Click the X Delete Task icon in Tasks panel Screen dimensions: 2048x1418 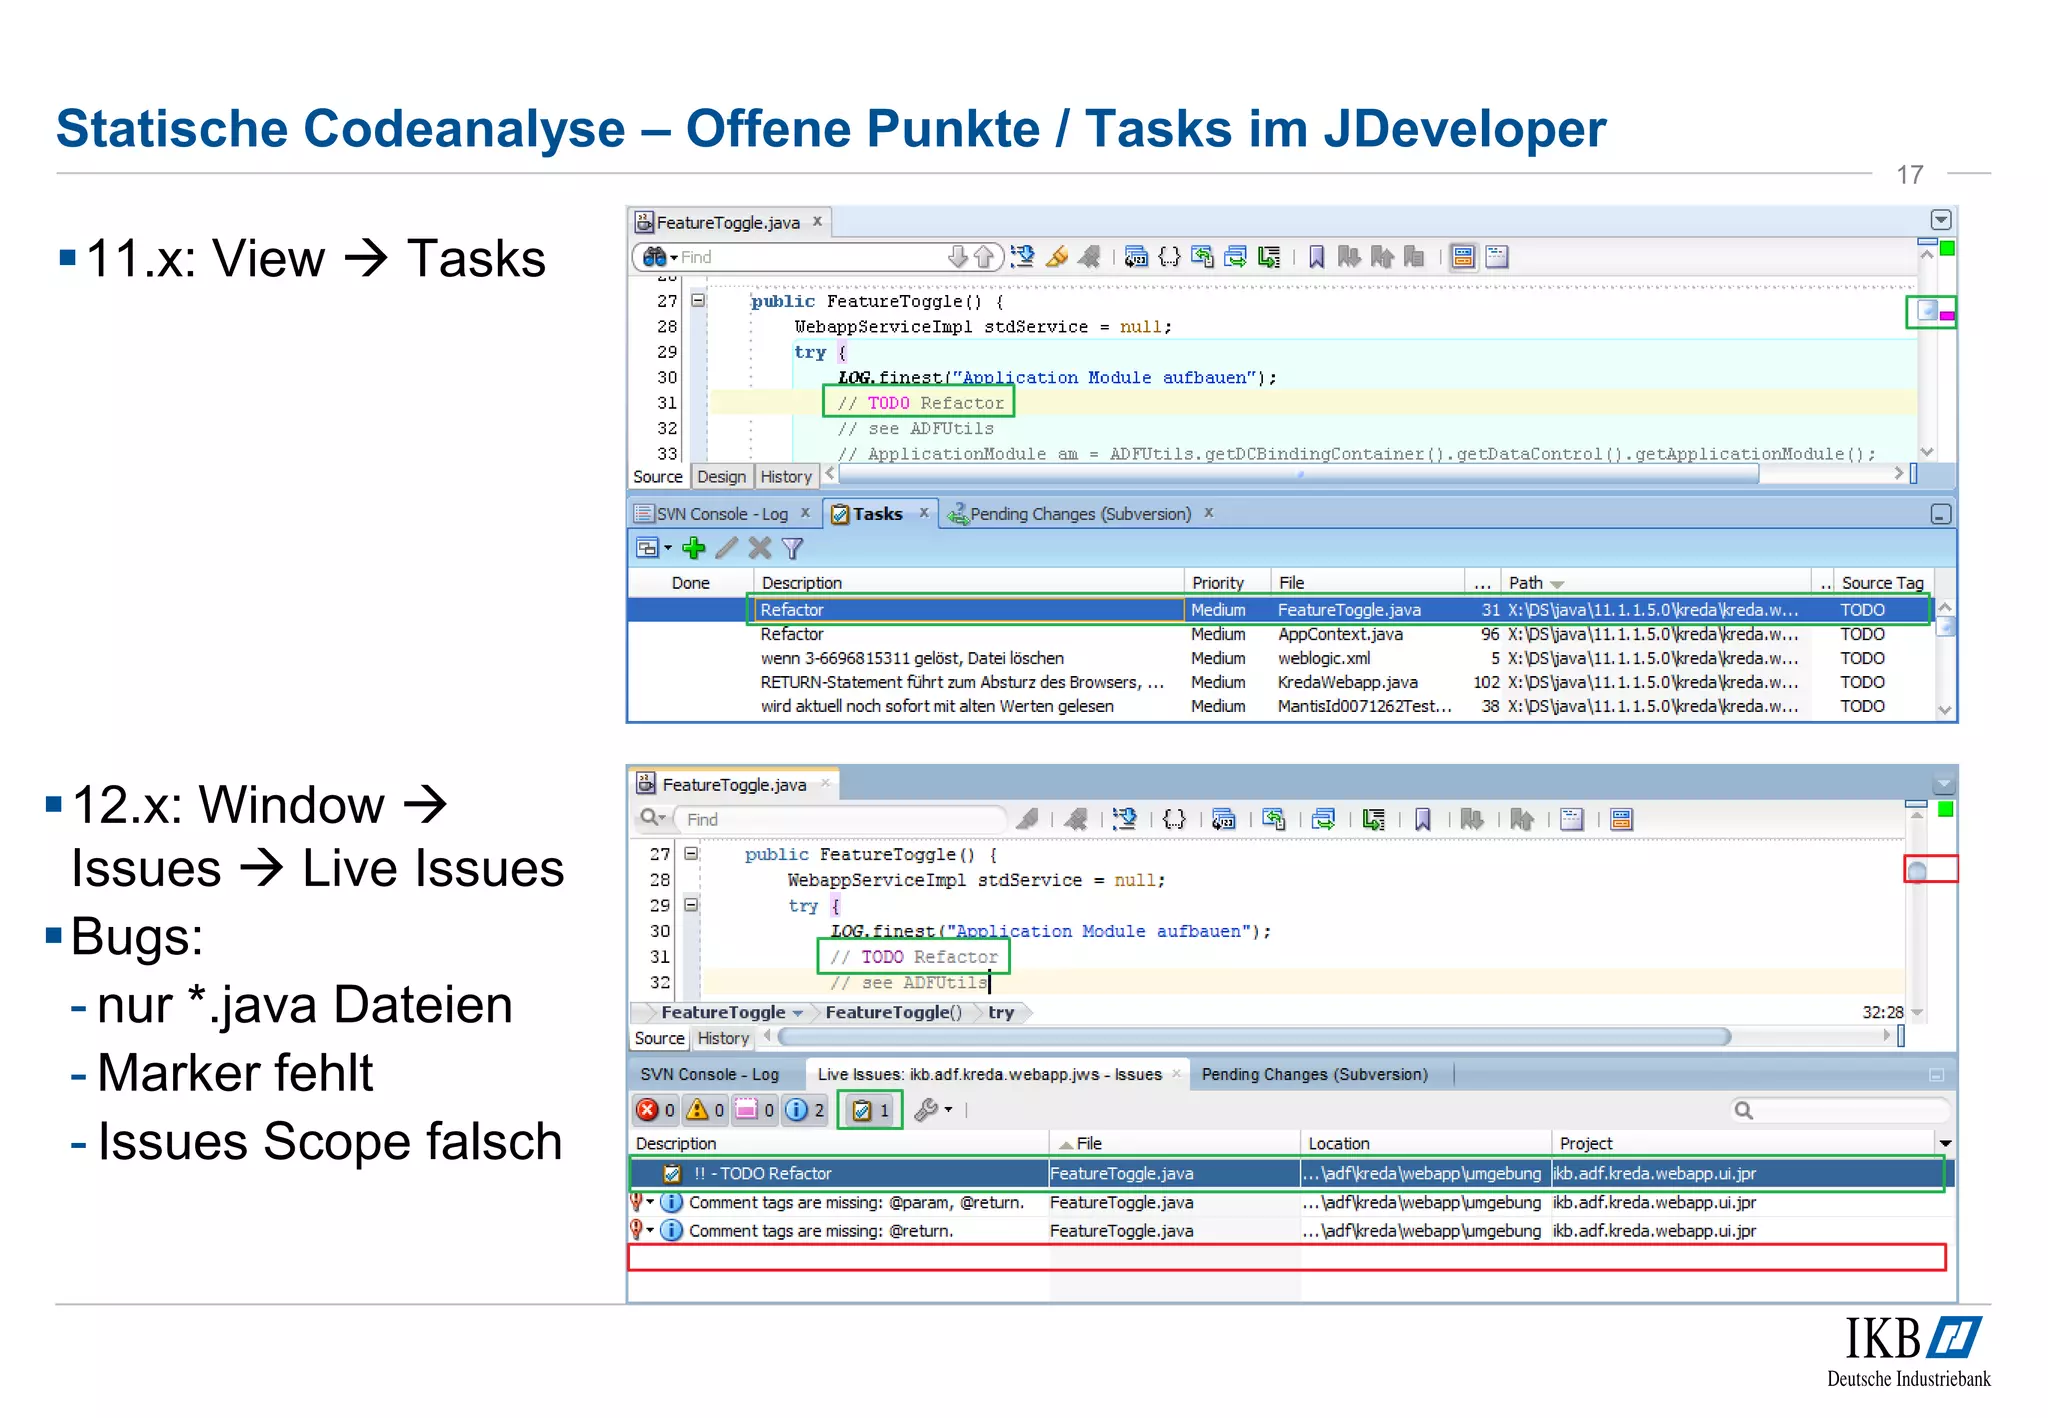tap(760, 548)
